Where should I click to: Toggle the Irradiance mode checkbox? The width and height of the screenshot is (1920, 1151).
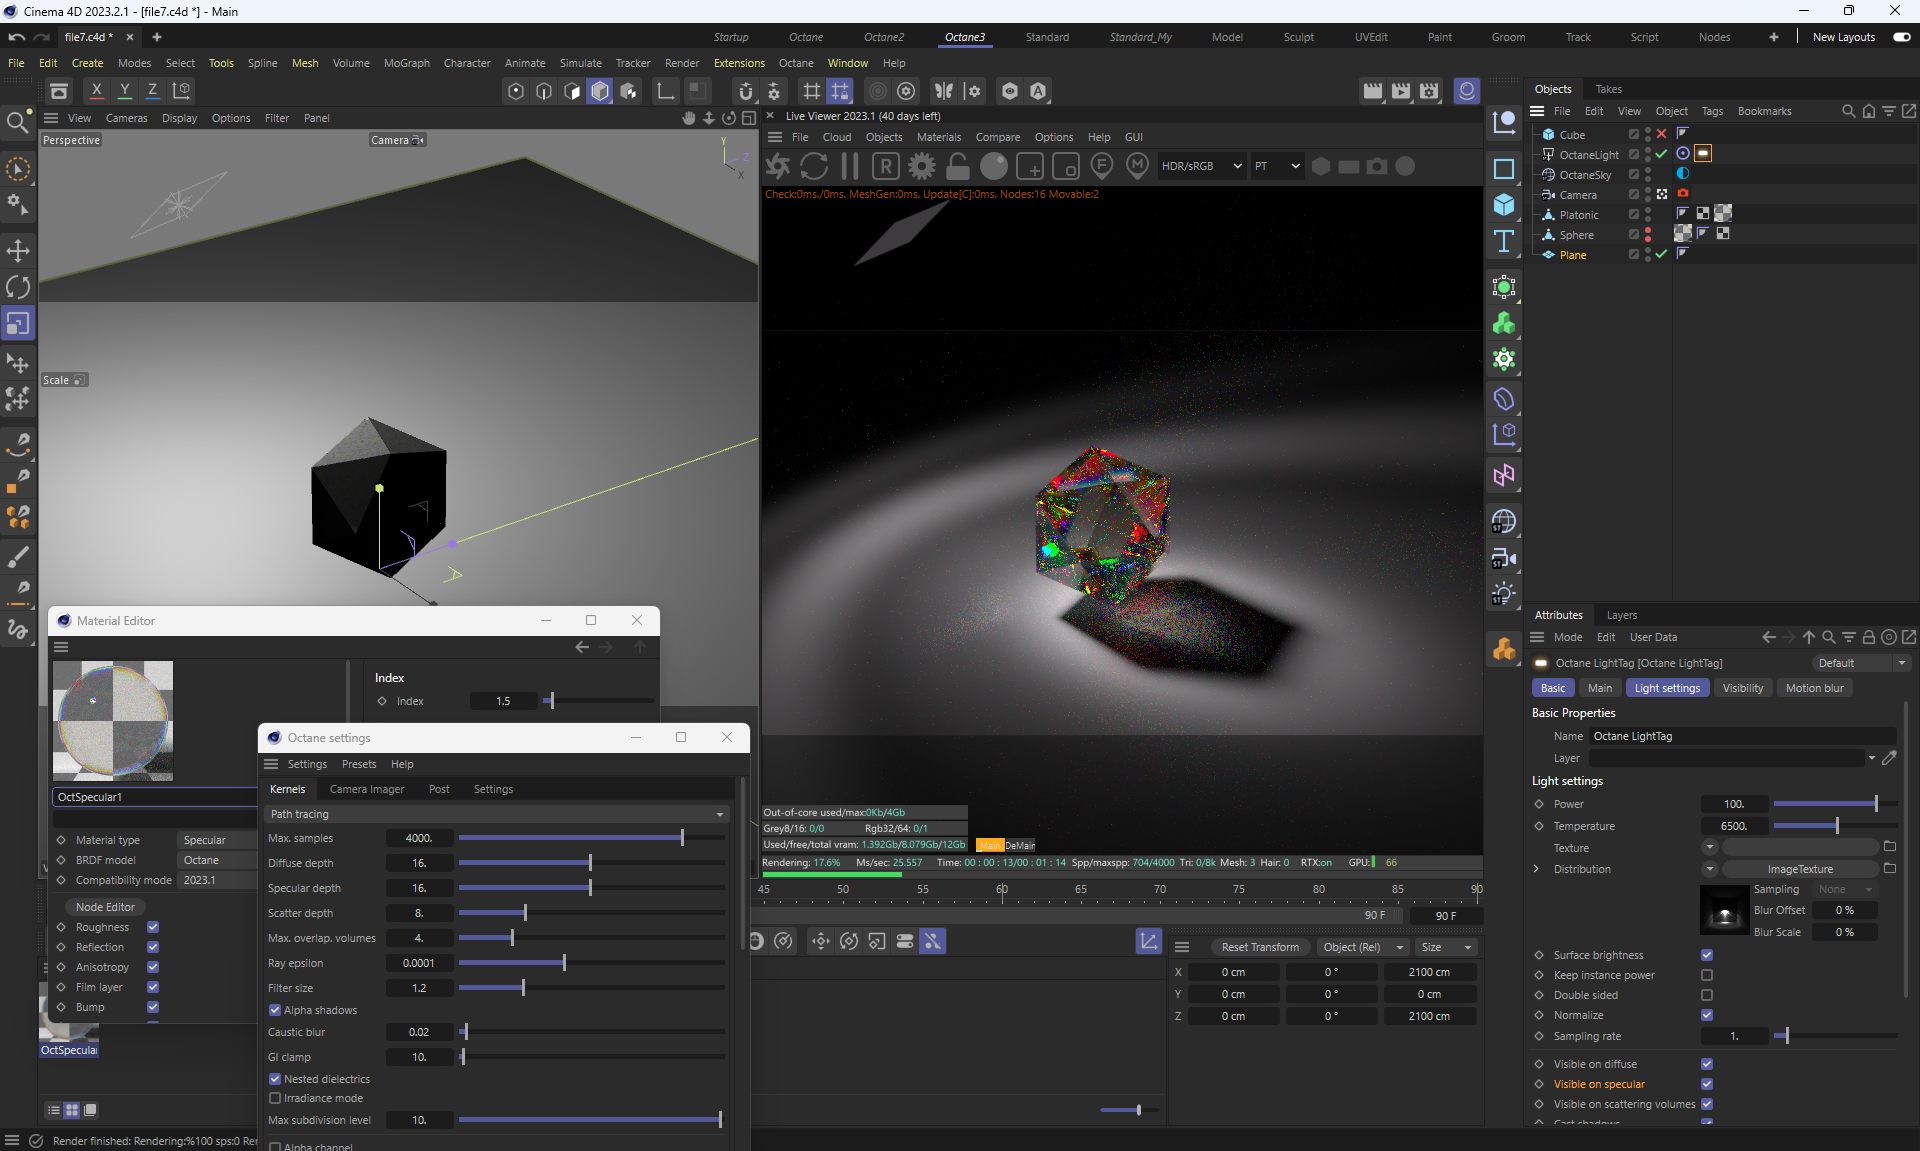coord(275,1098)
